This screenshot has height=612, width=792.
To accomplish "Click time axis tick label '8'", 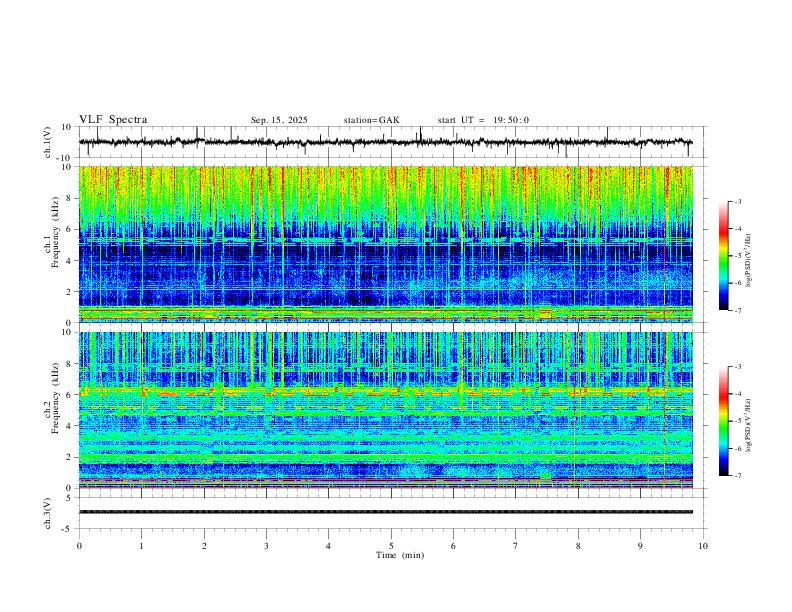I will point(578,546).
